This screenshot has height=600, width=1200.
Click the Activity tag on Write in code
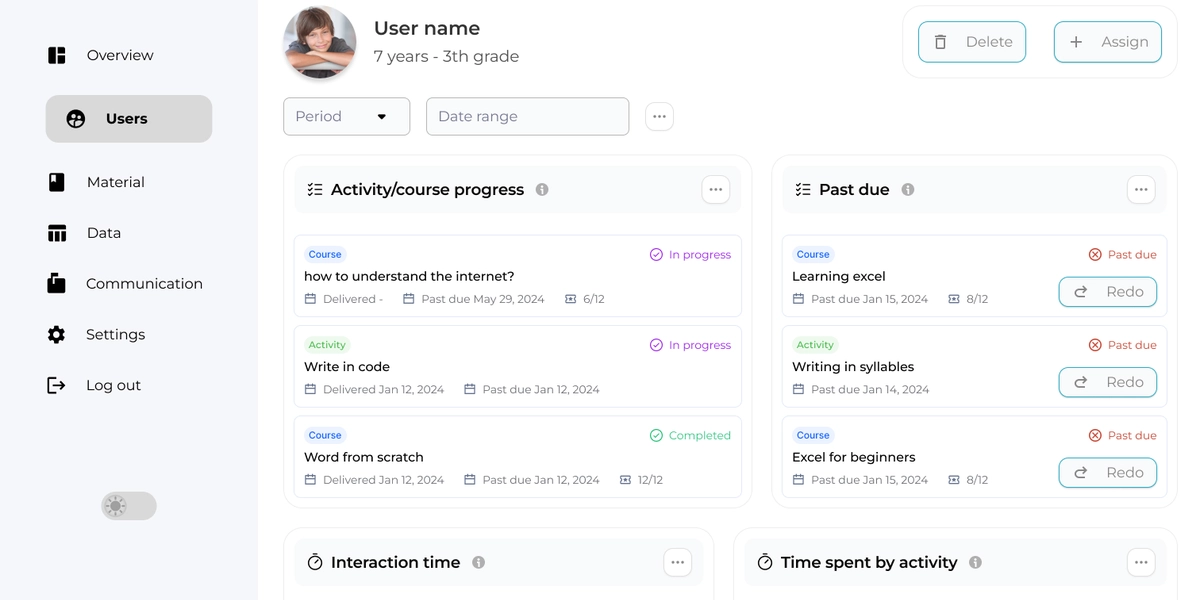(x=327, y=345)
